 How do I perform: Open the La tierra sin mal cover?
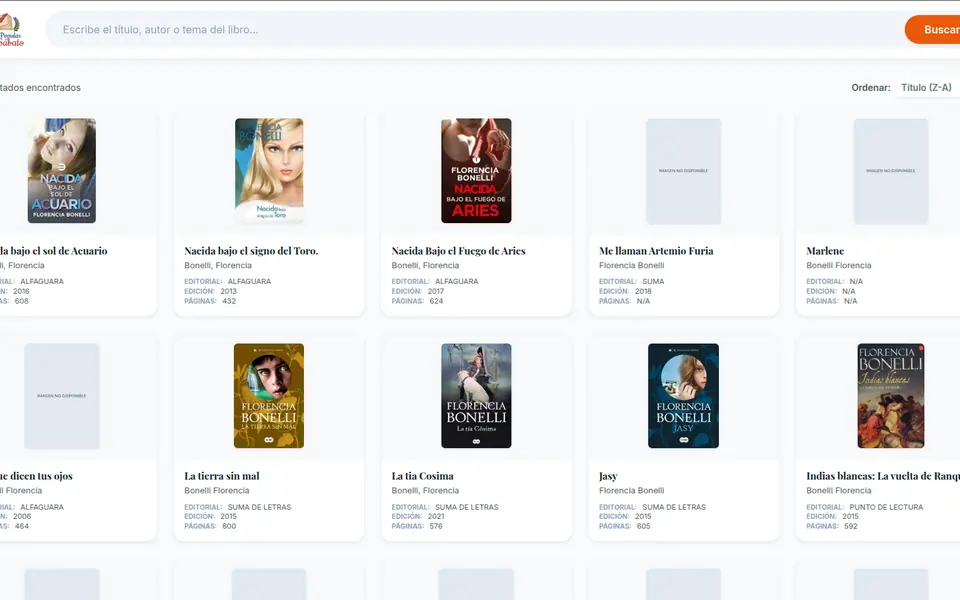pos(269,396)
